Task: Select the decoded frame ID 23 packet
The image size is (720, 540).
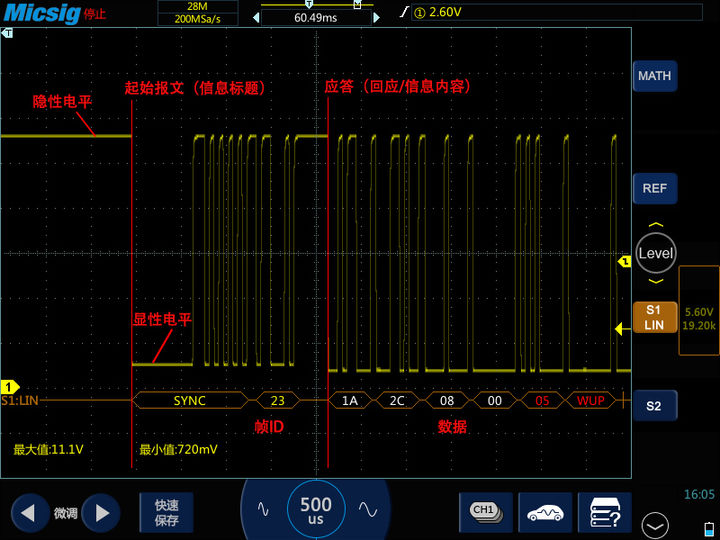Action: click(277, 400)
